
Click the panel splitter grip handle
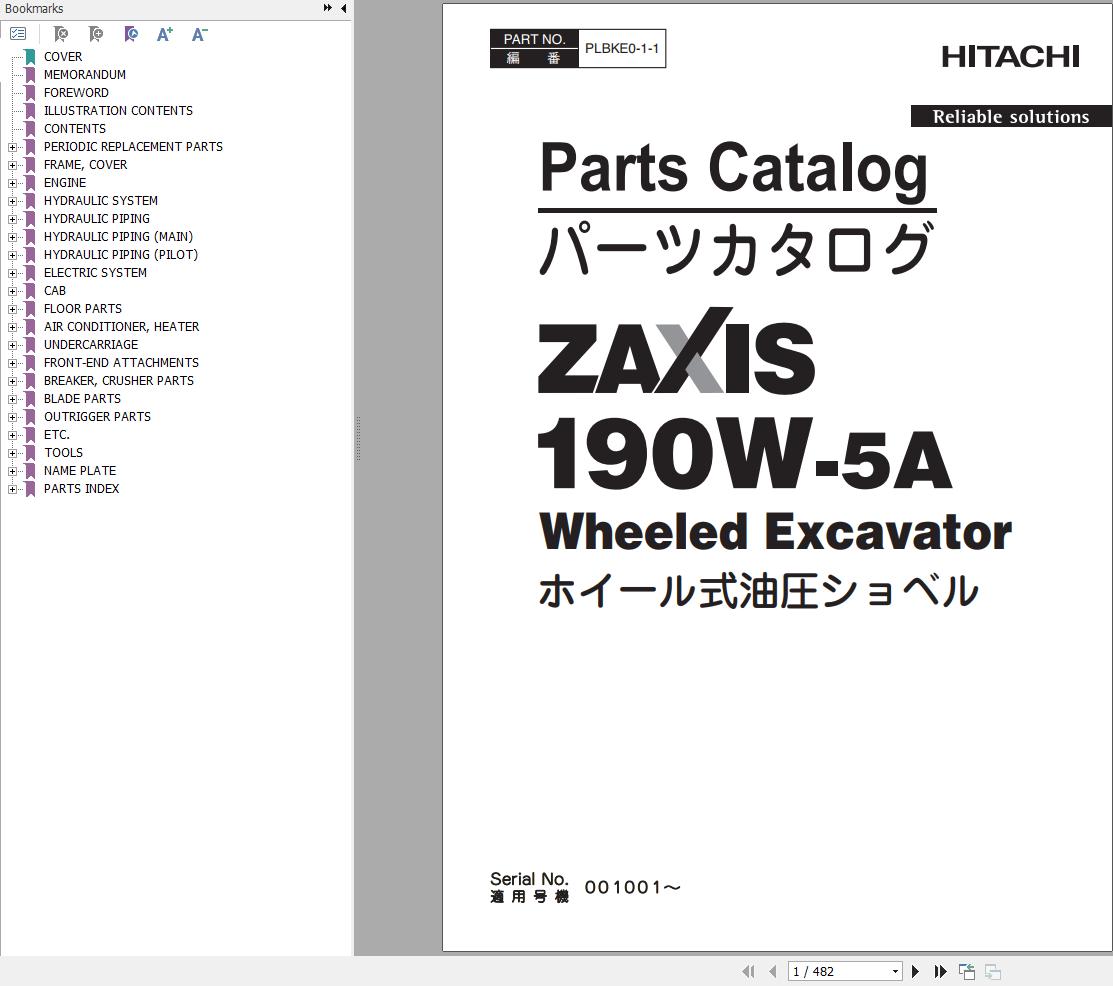pyautogui.click(x=358, y=438)
